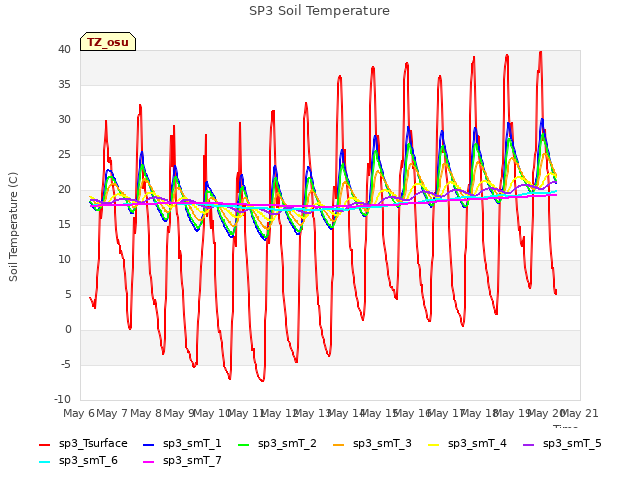Click the orange sp3_smT_3 legend swatch
Screen dimensions: 640x480
[339, 444]
